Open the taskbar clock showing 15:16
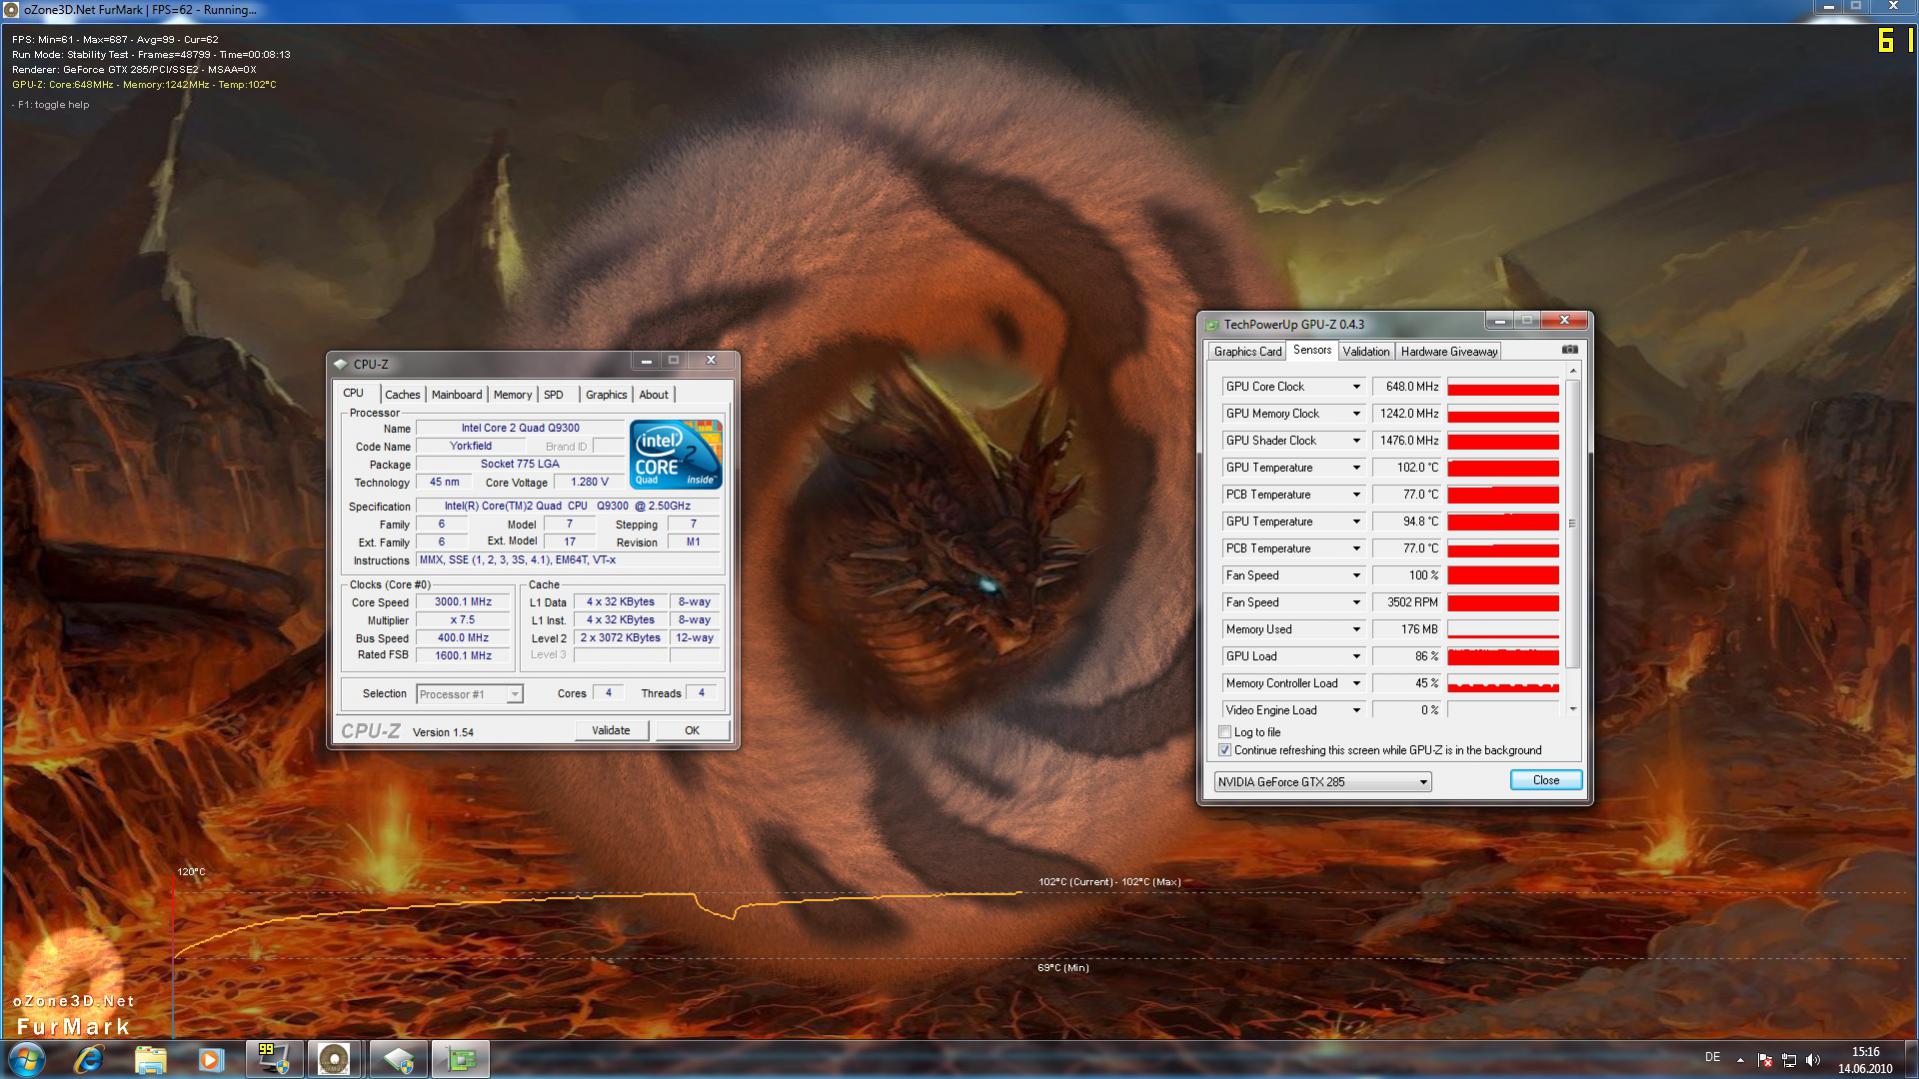Image resolution: width=1919 pixels, height=1079 pixels. tap(1865, 1060)
